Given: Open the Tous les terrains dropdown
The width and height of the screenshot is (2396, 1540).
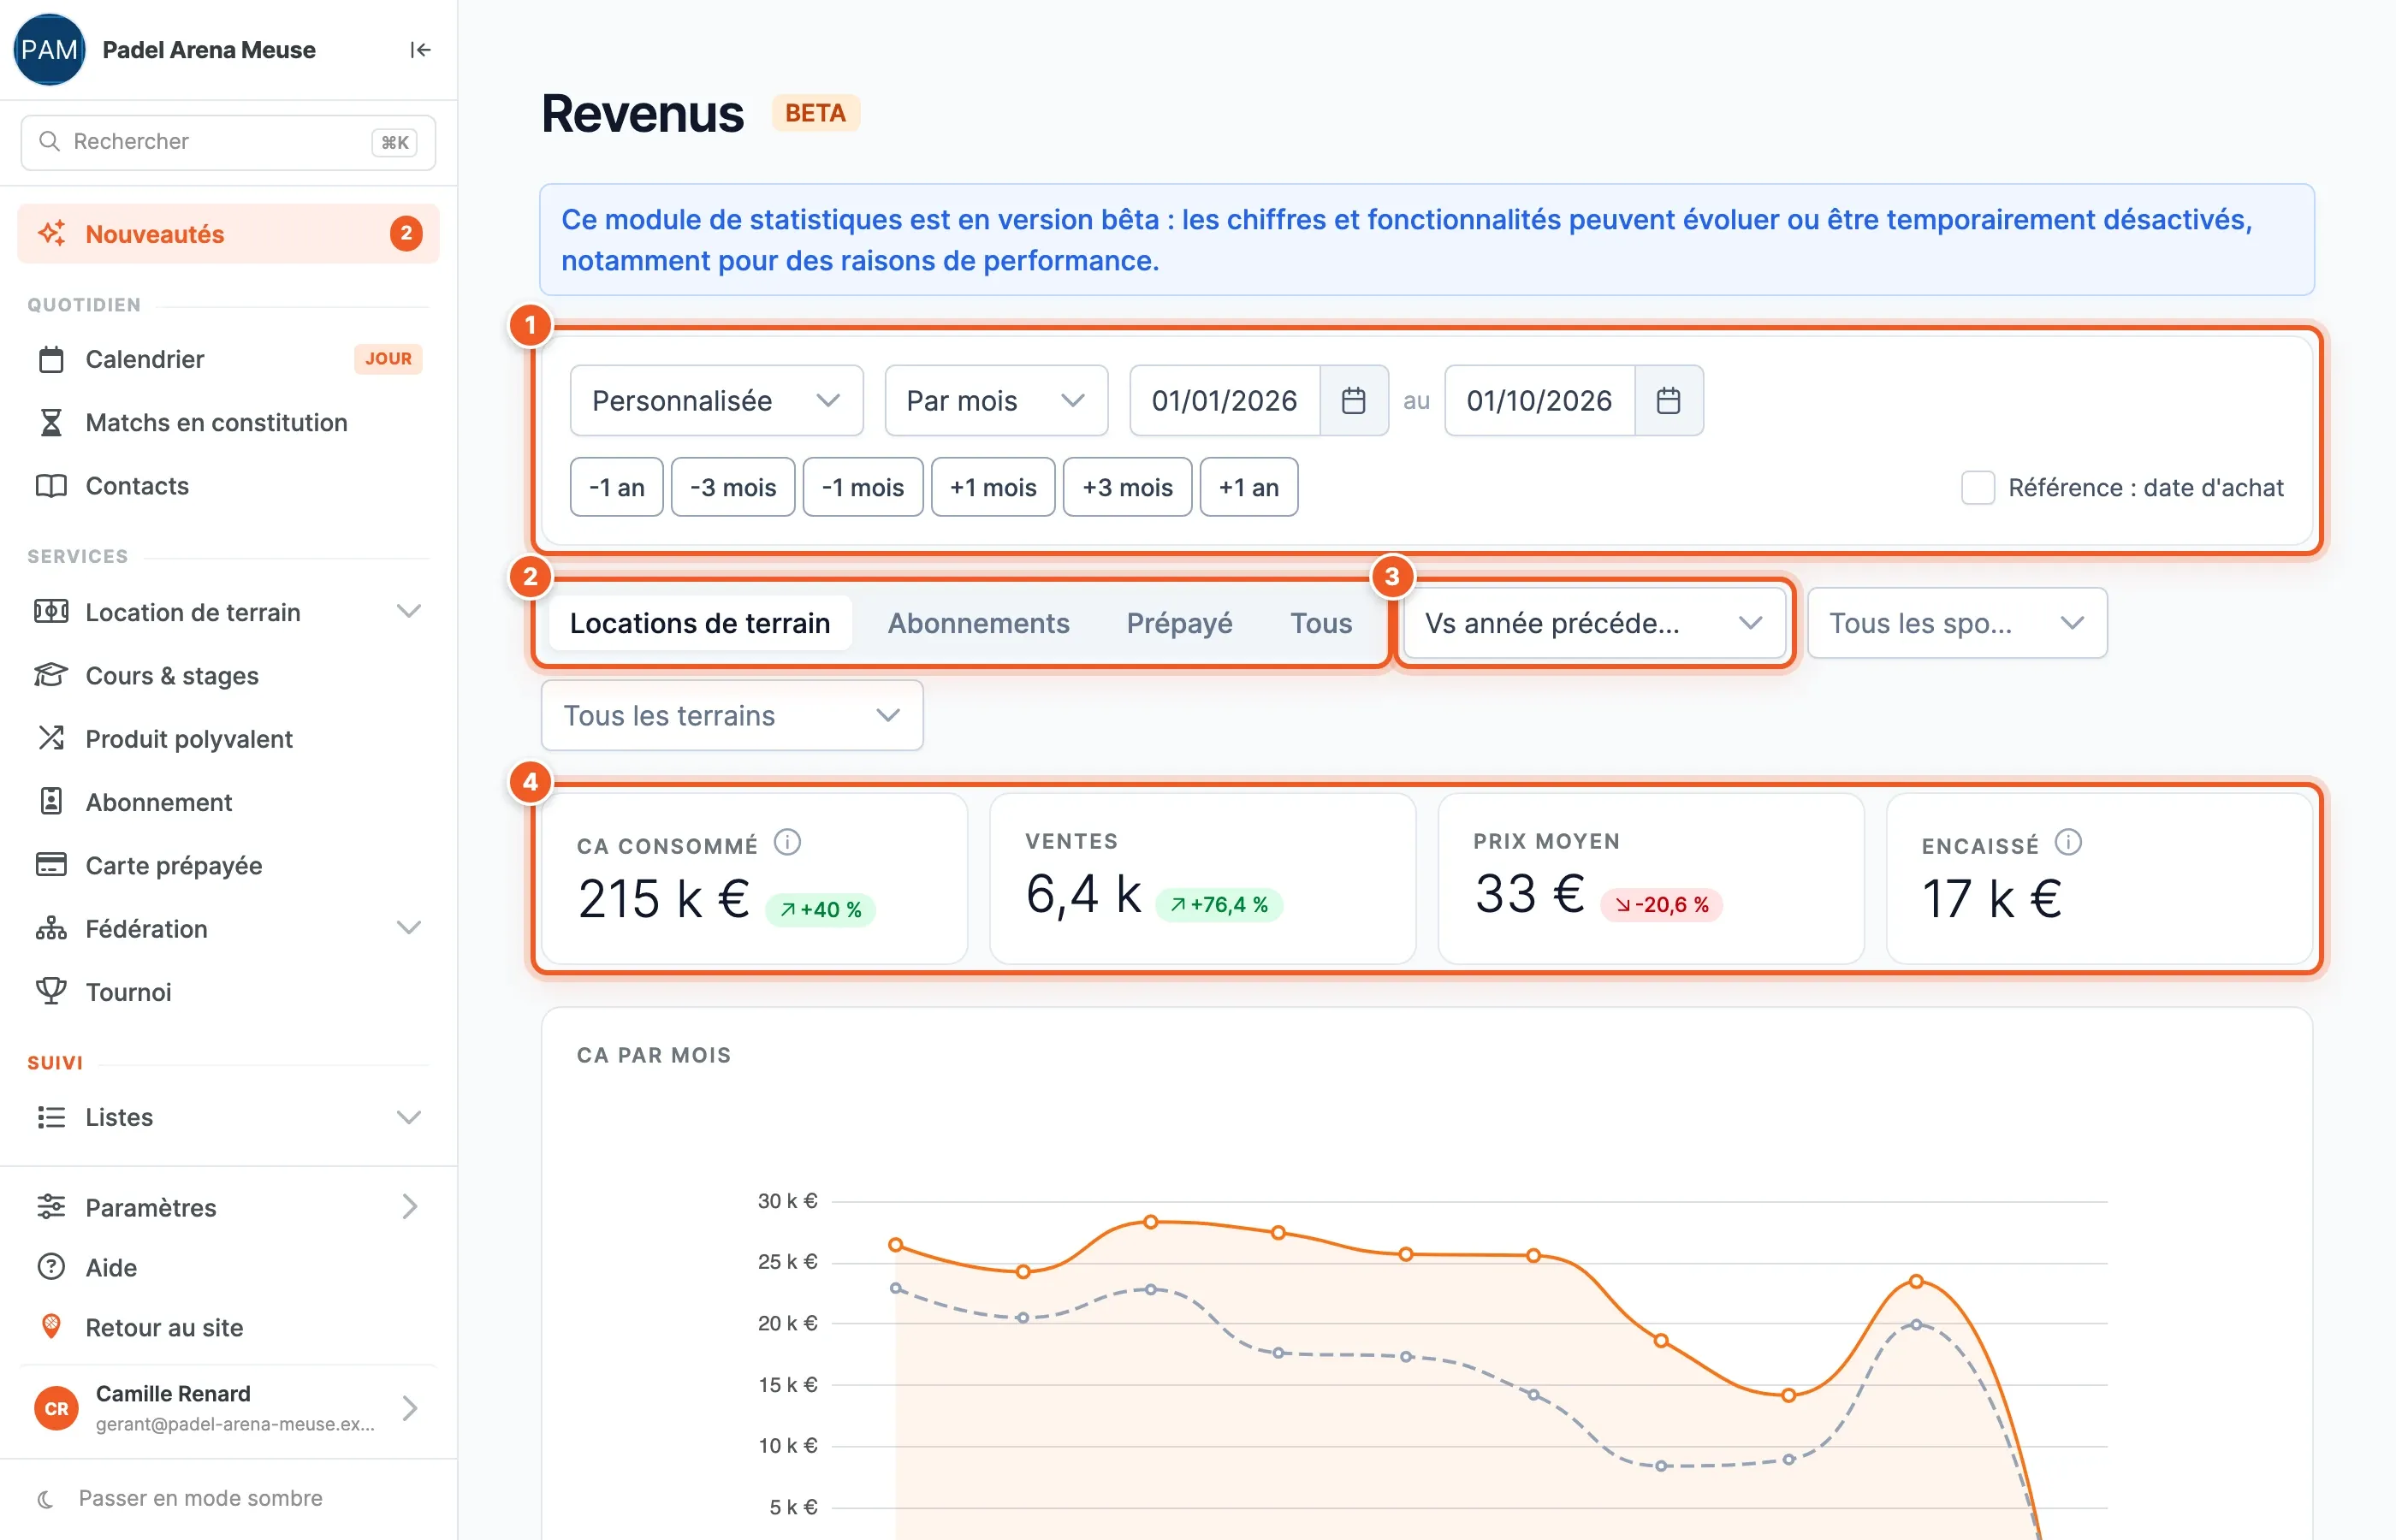Looking at the screenshot, I should pos(732,715).
